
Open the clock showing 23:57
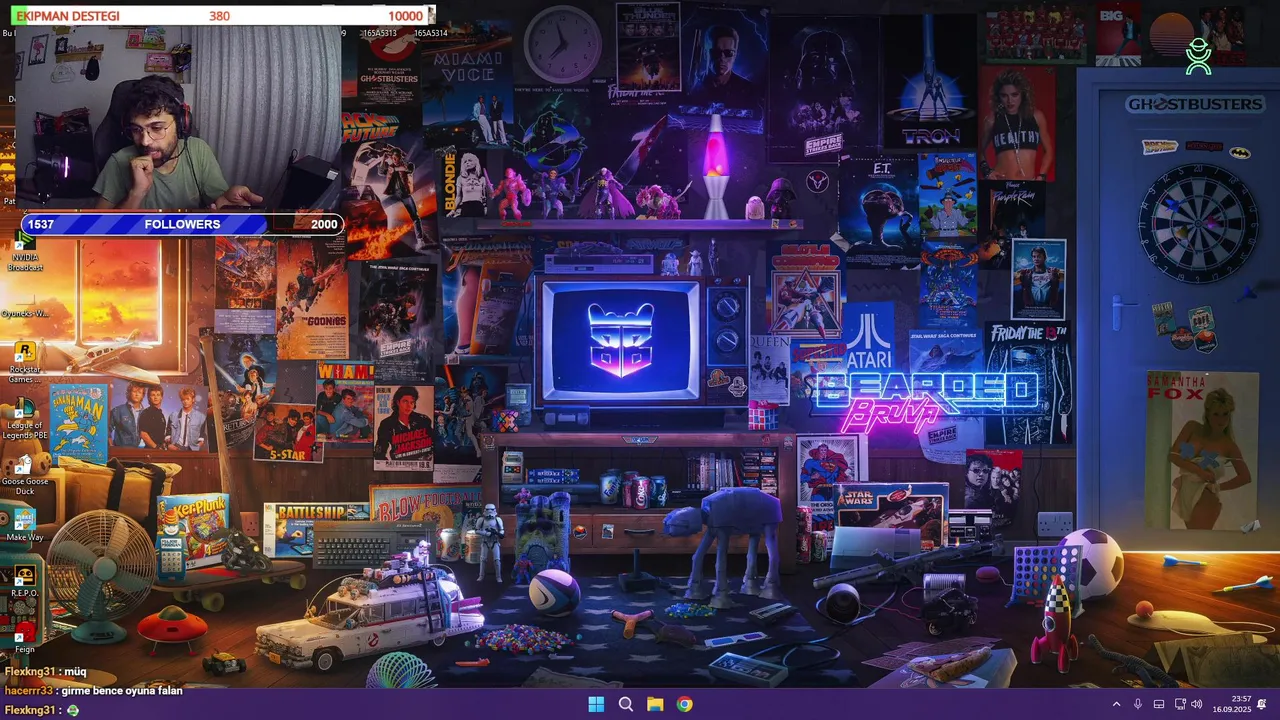pos(1232,704)
